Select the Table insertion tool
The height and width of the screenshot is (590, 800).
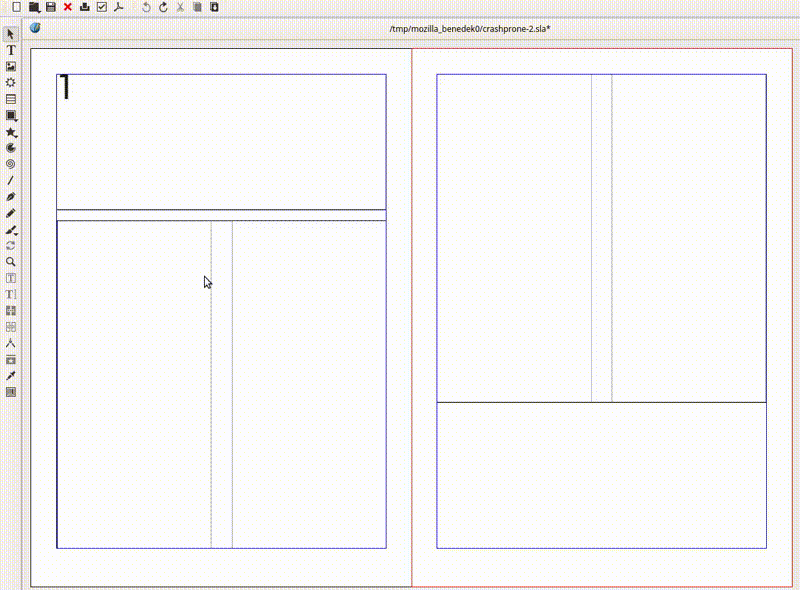pos(11,99)
